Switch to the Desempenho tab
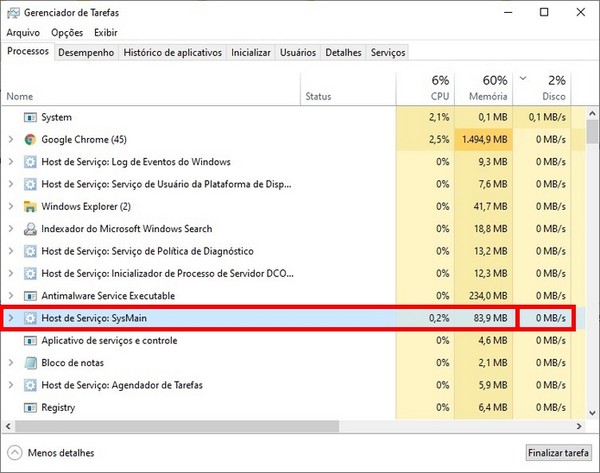The image size is (600, 473). (x=86, y=53)
